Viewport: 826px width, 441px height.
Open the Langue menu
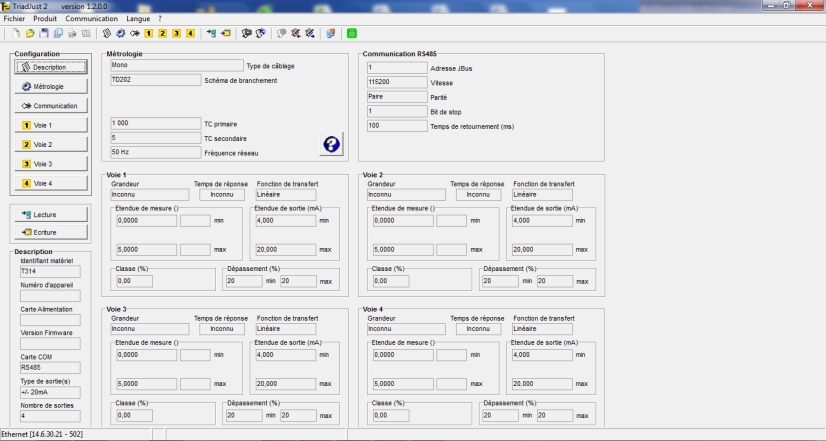click(139, 18)
